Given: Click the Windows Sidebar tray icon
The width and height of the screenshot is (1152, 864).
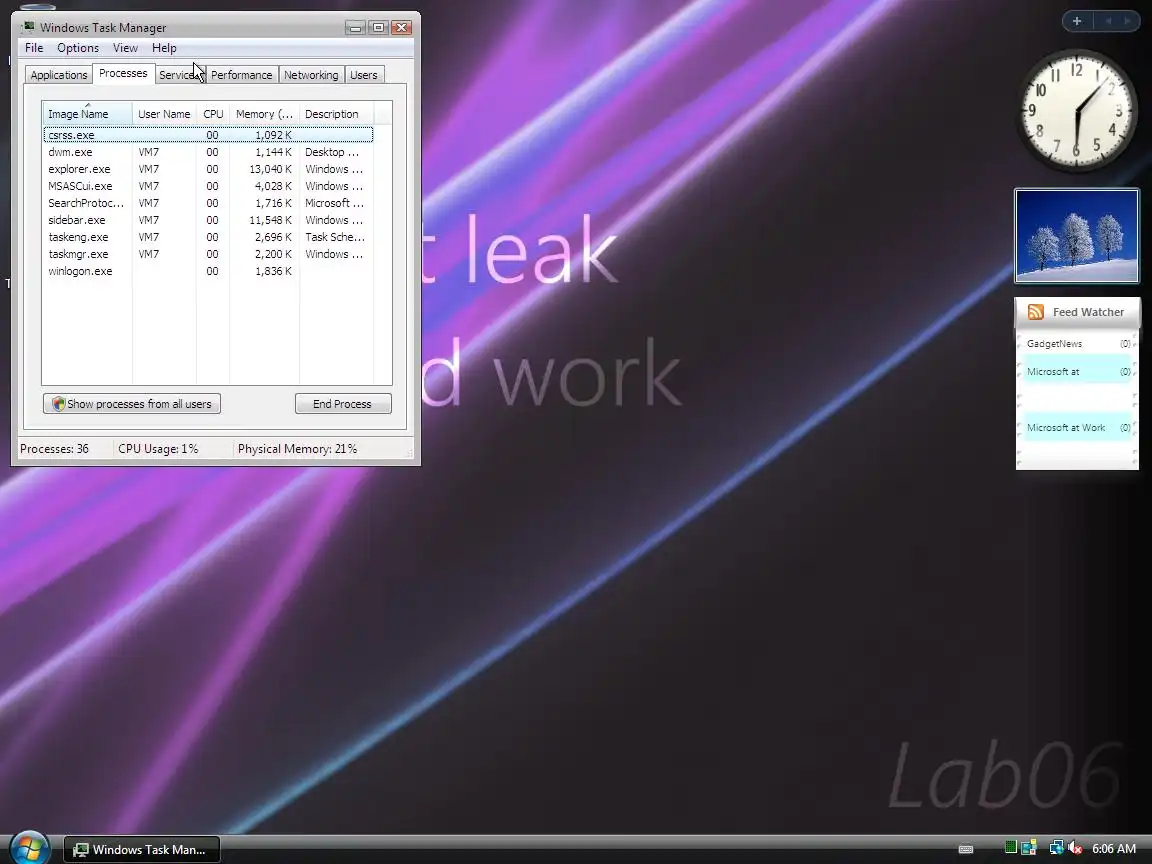Looking at the screenshot, I should click(x=1029, y=848).
